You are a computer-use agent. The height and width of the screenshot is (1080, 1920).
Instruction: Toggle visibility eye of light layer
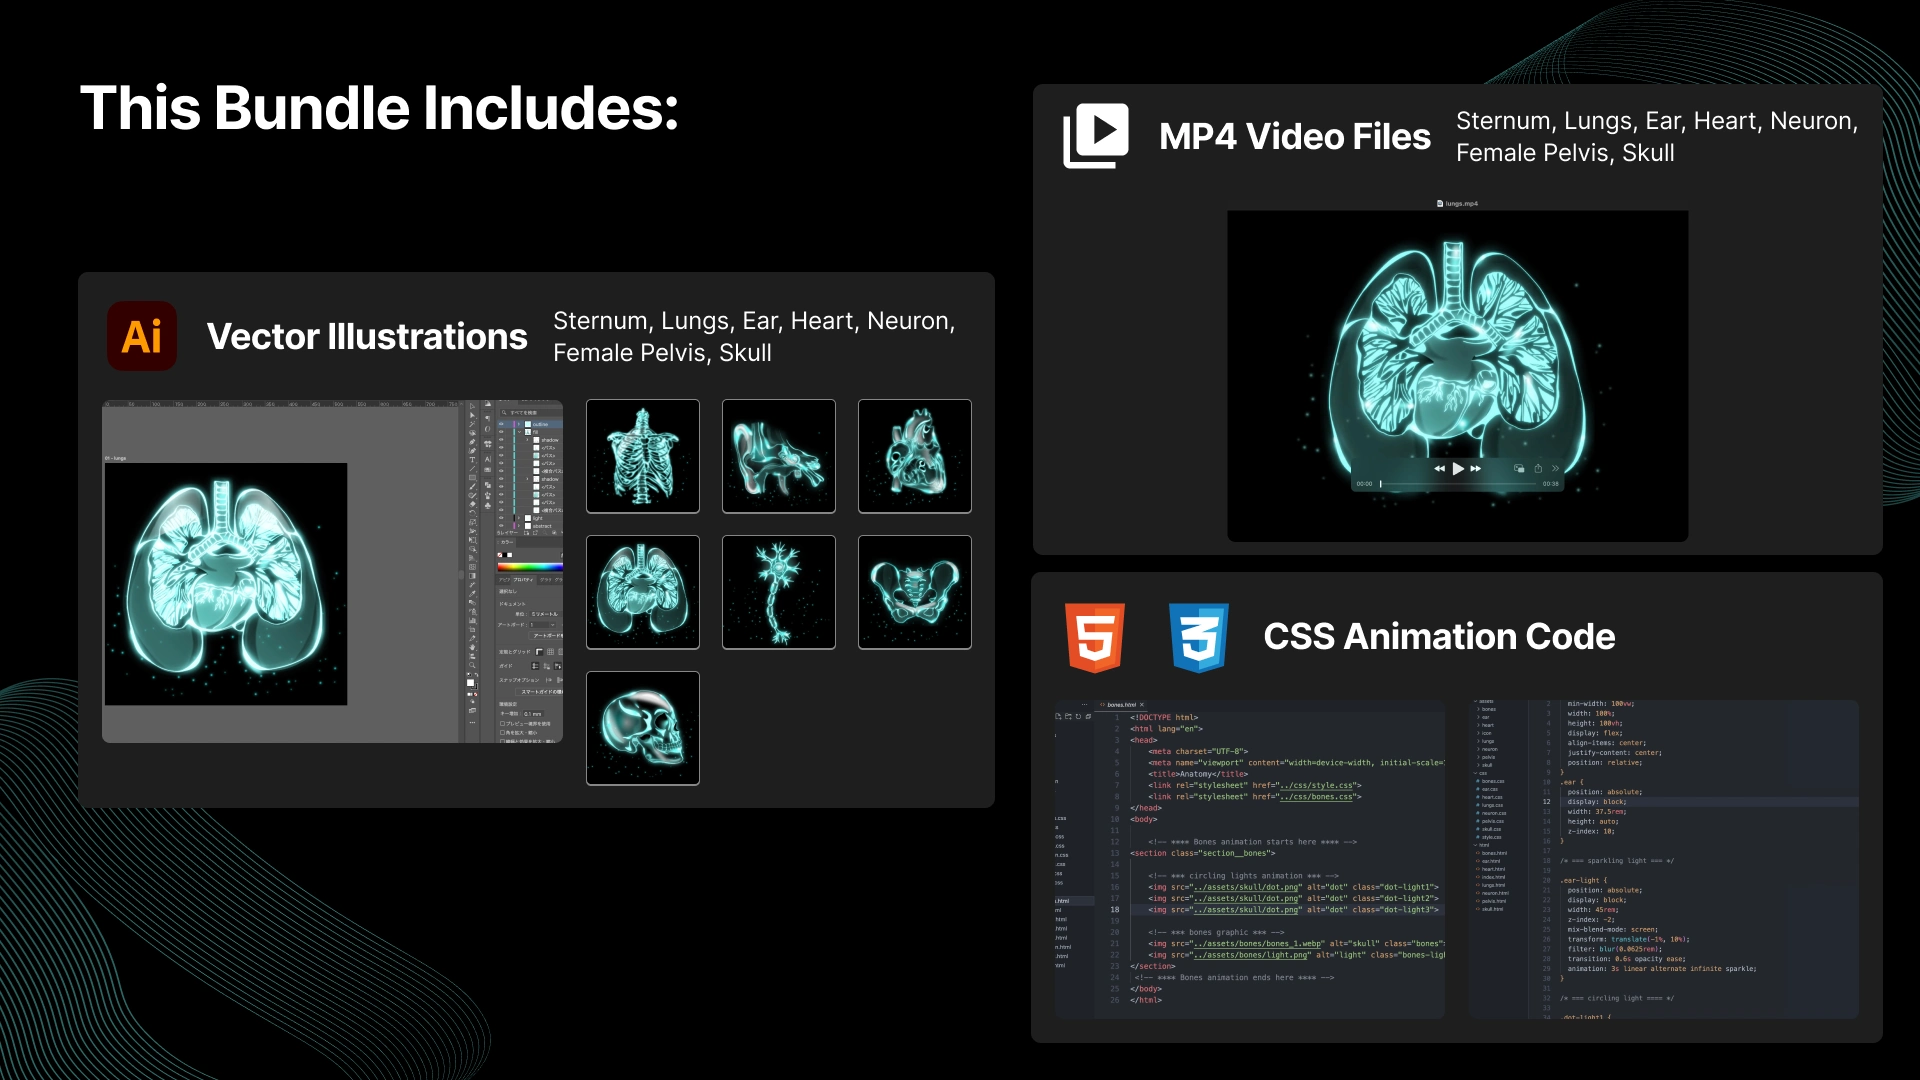tap(501, 518)
